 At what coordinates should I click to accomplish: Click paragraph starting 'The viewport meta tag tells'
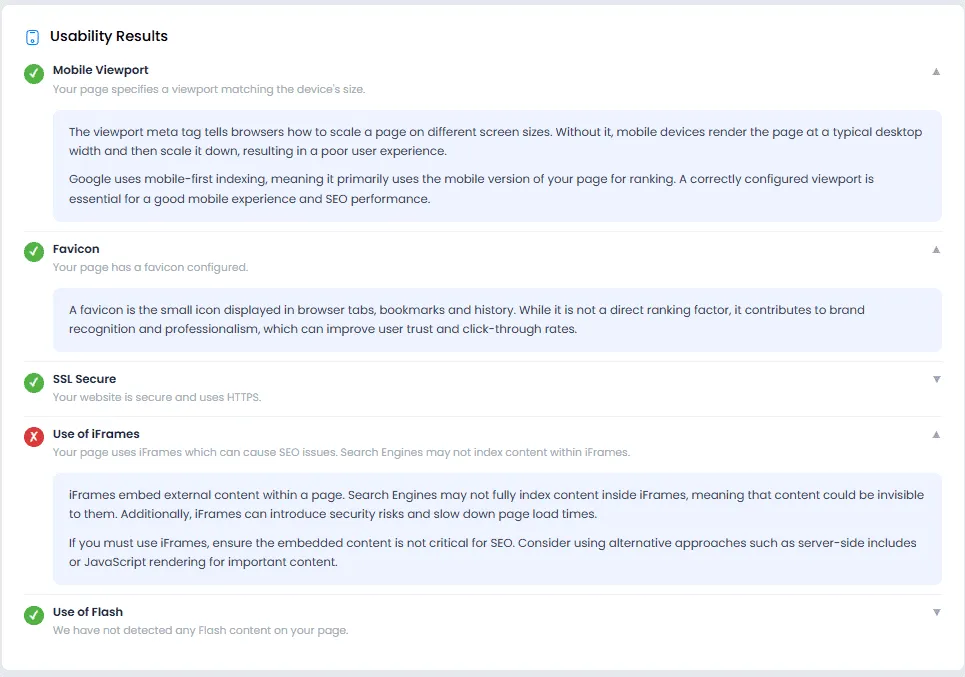pos(495,141)
